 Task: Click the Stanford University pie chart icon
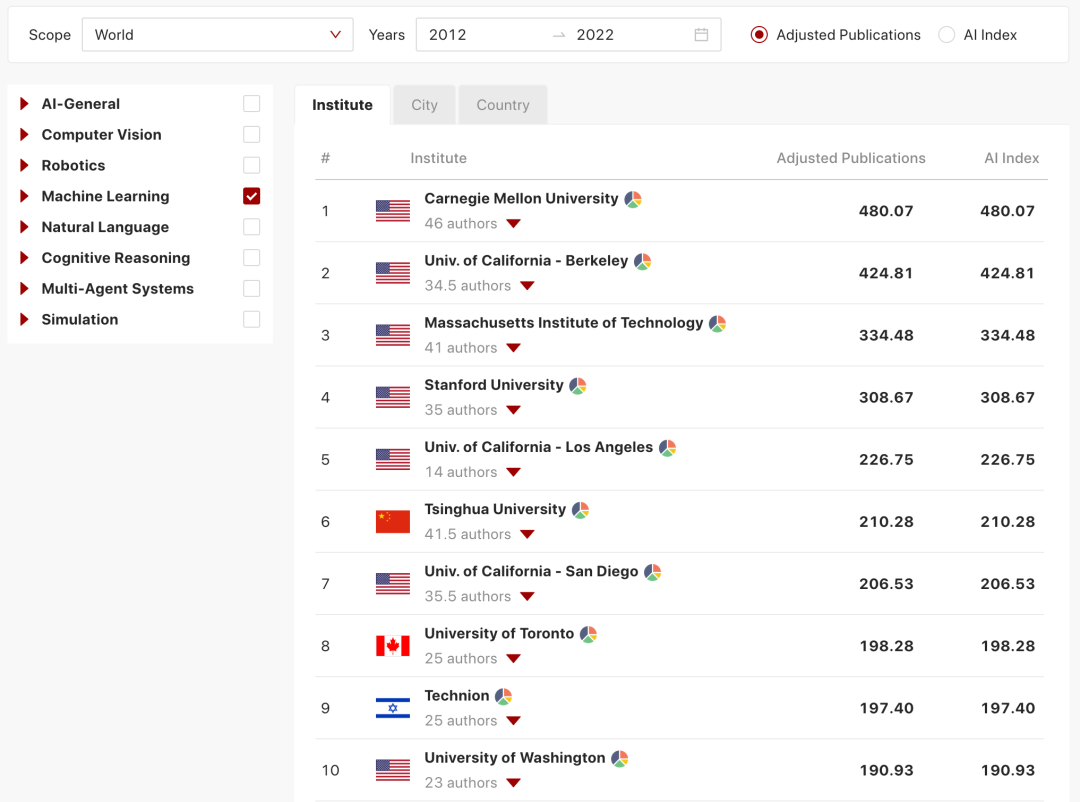click(578, 385)
